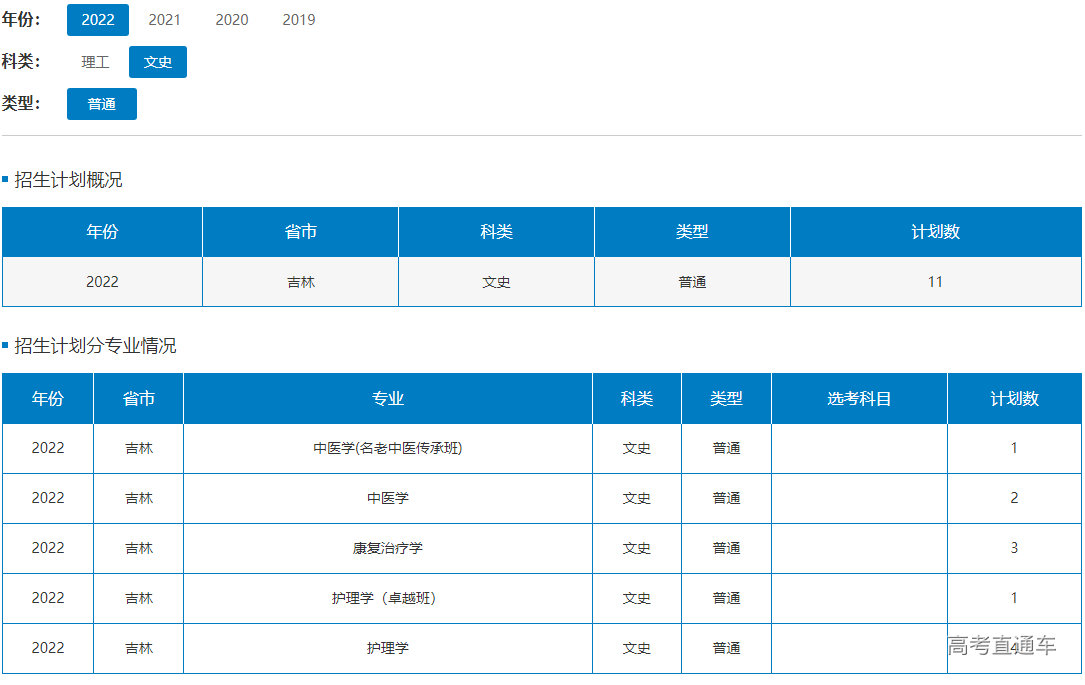Select 理工 subject category

click(x=96, y=62)
